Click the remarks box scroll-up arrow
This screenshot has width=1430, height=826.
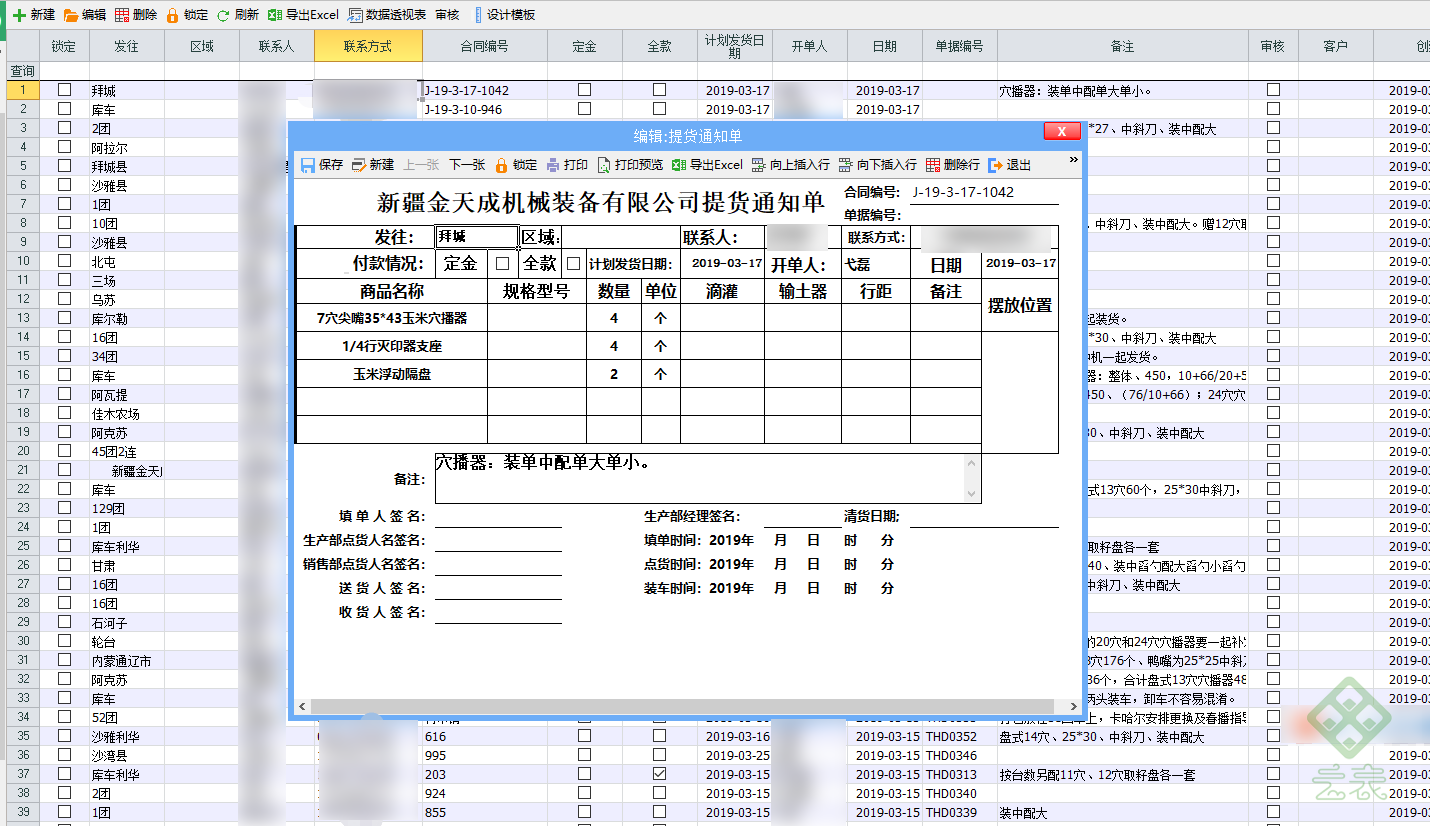point(971,462)
